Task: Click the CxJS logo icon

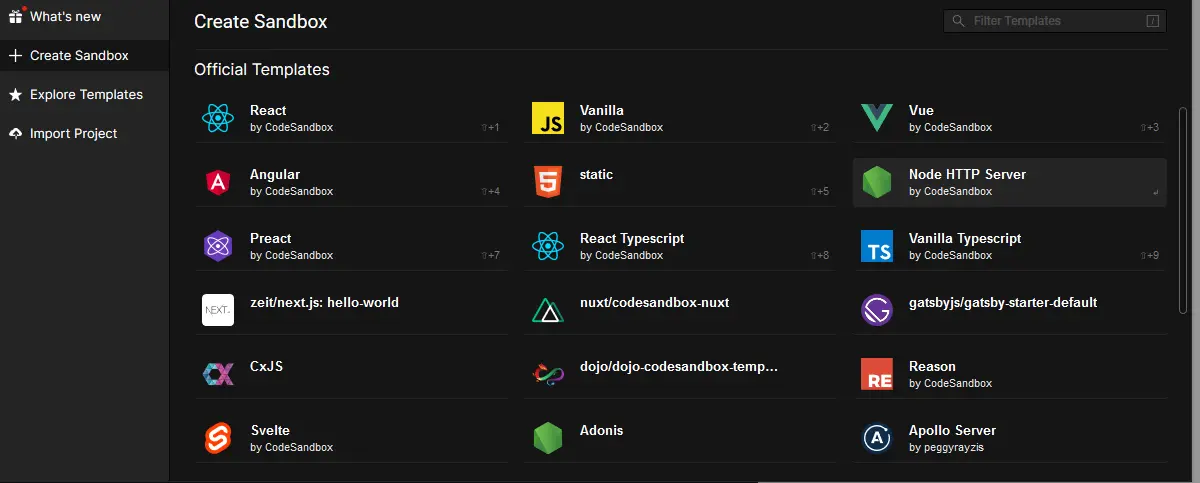Action: 217,374
